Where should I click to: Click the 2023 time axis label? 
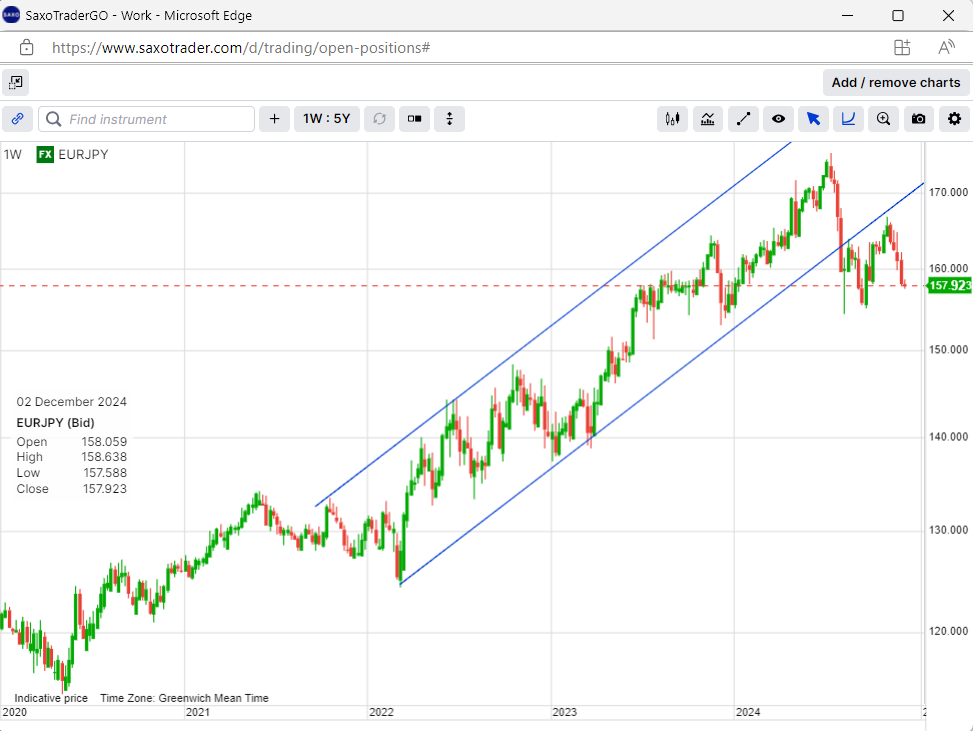(x=565, y=712)
